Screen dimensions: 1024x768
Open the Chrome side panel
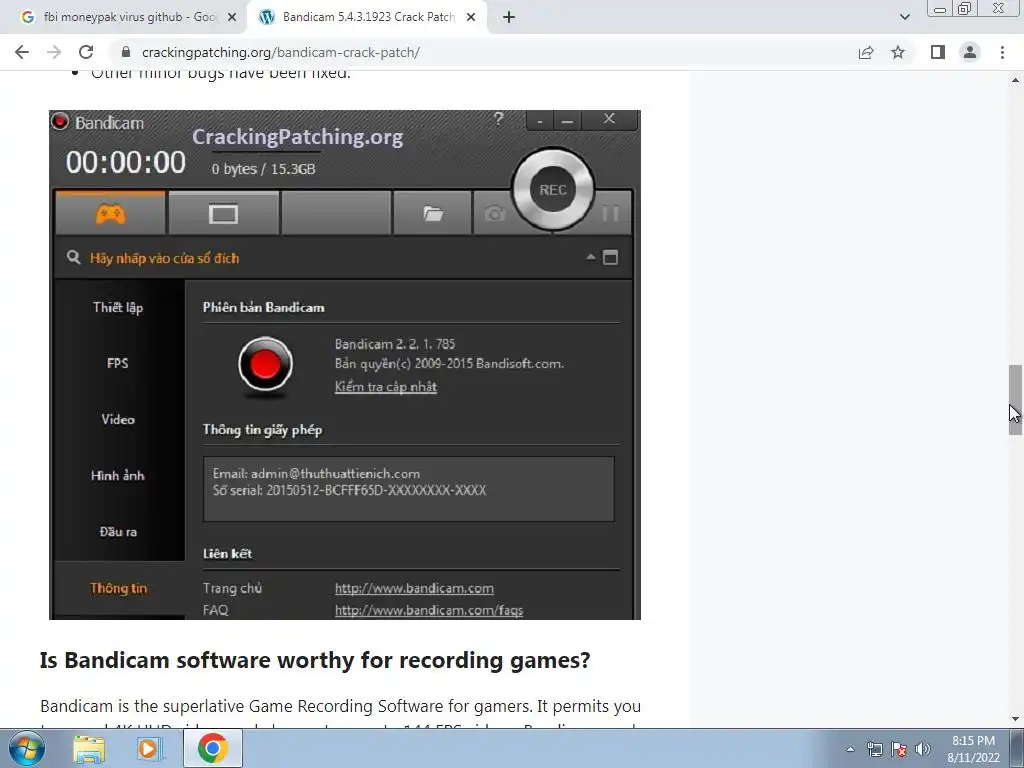click(x=938, y=52)
